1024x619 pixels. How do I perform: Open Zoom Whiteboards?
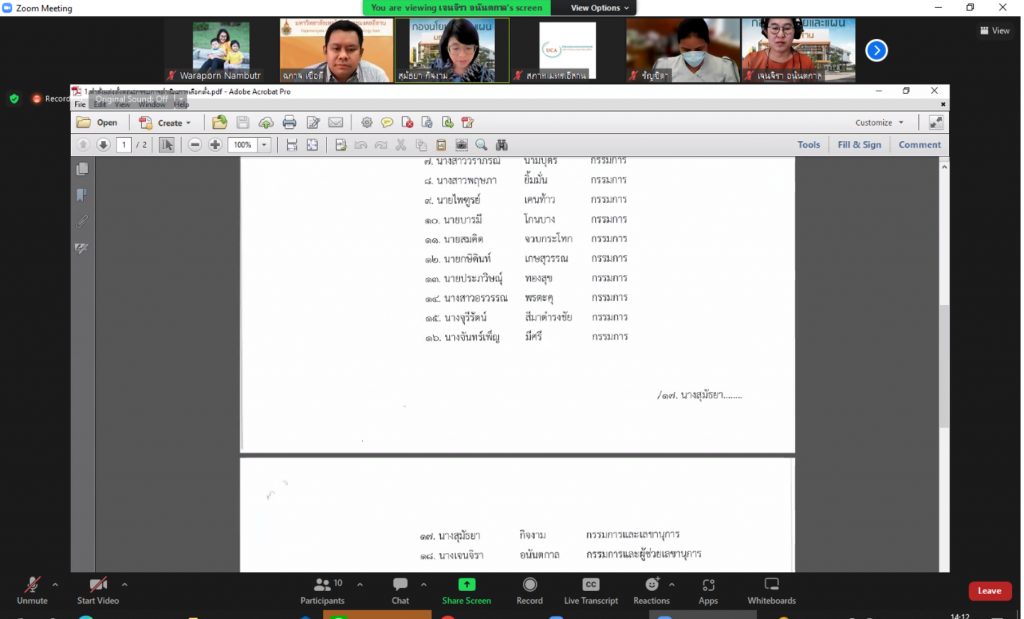tap(771, 589)
